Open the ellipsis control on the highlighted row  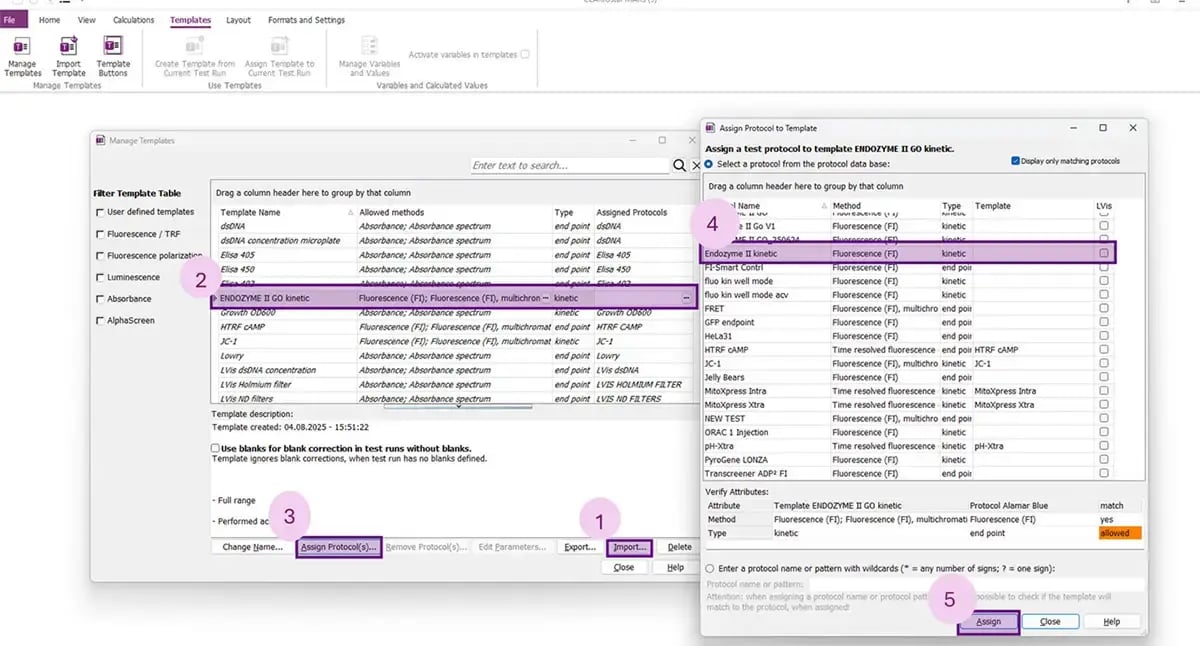tap(685, 297)
